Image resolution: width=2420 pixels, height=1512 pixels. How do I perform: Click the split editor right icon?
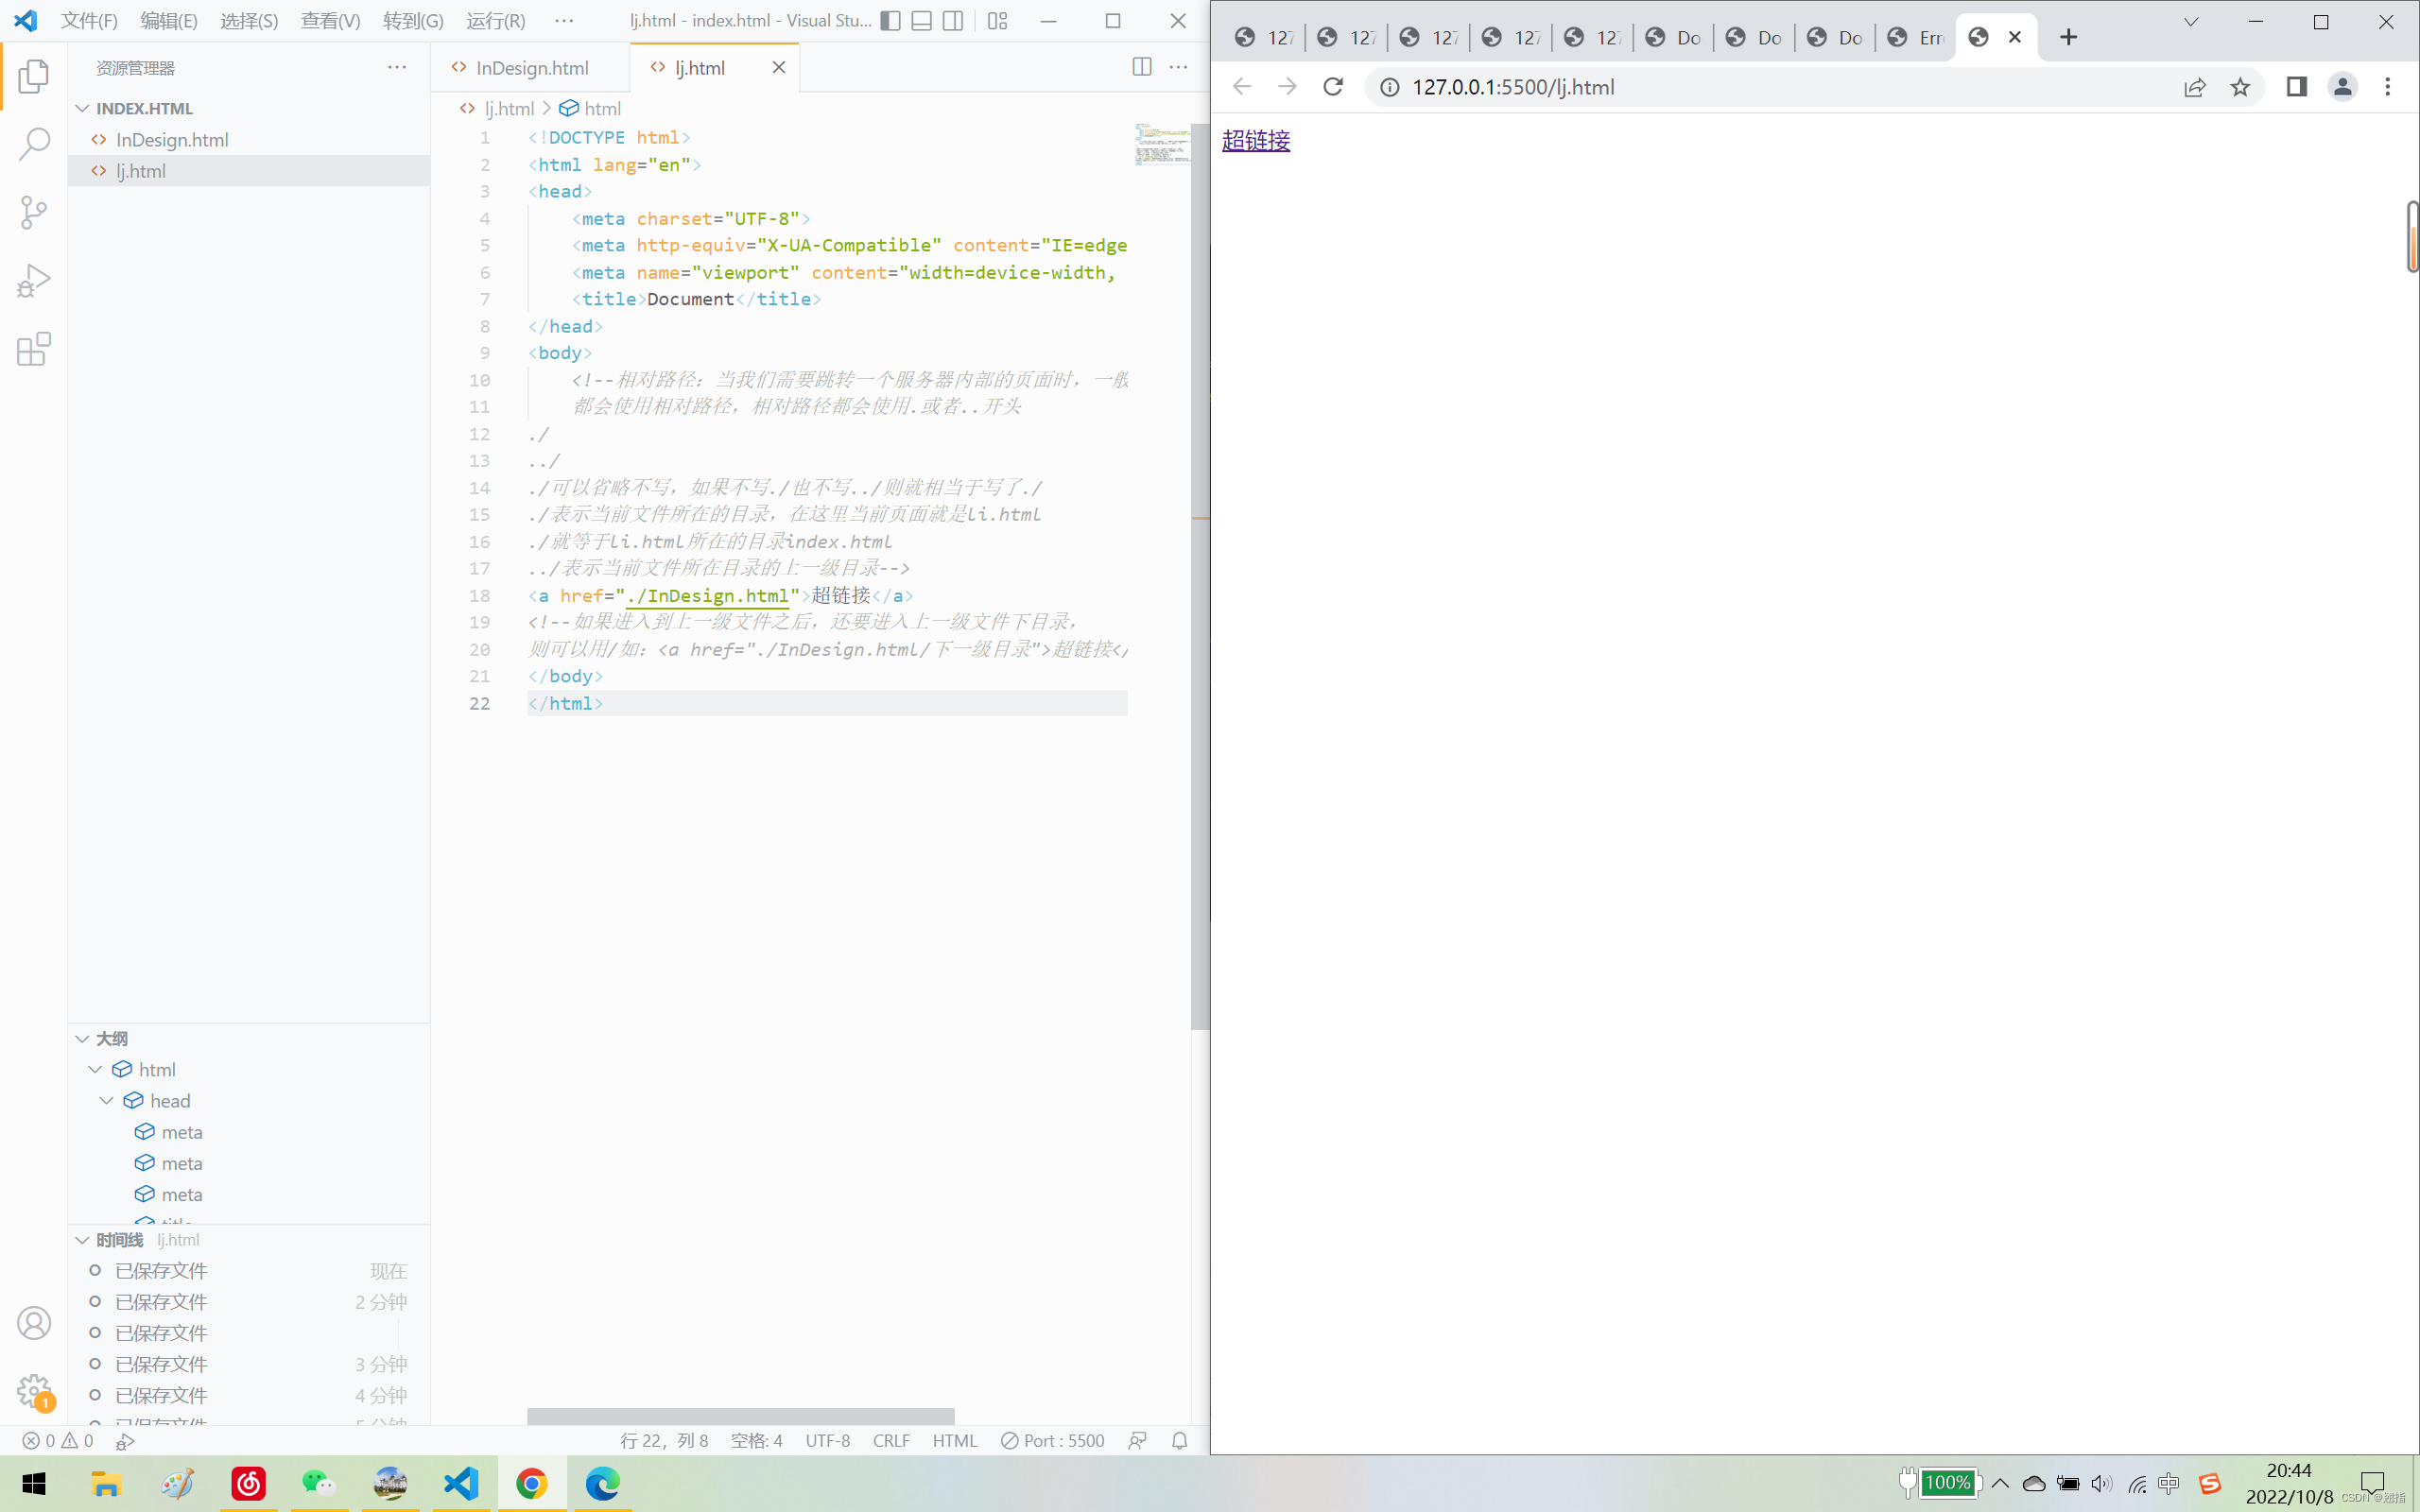tap(1141, 67)
